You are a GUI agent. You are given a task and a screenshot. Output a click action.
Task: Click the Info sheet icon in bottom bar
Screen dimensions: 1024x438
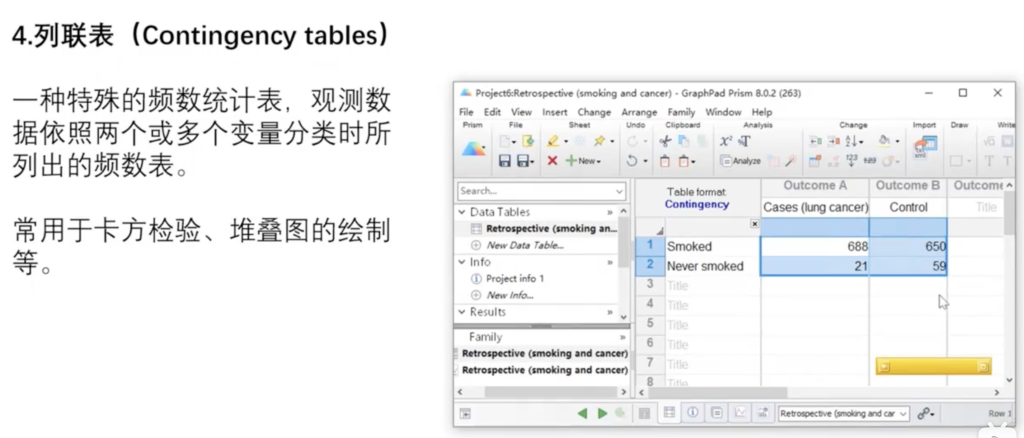tap(692, 413)
